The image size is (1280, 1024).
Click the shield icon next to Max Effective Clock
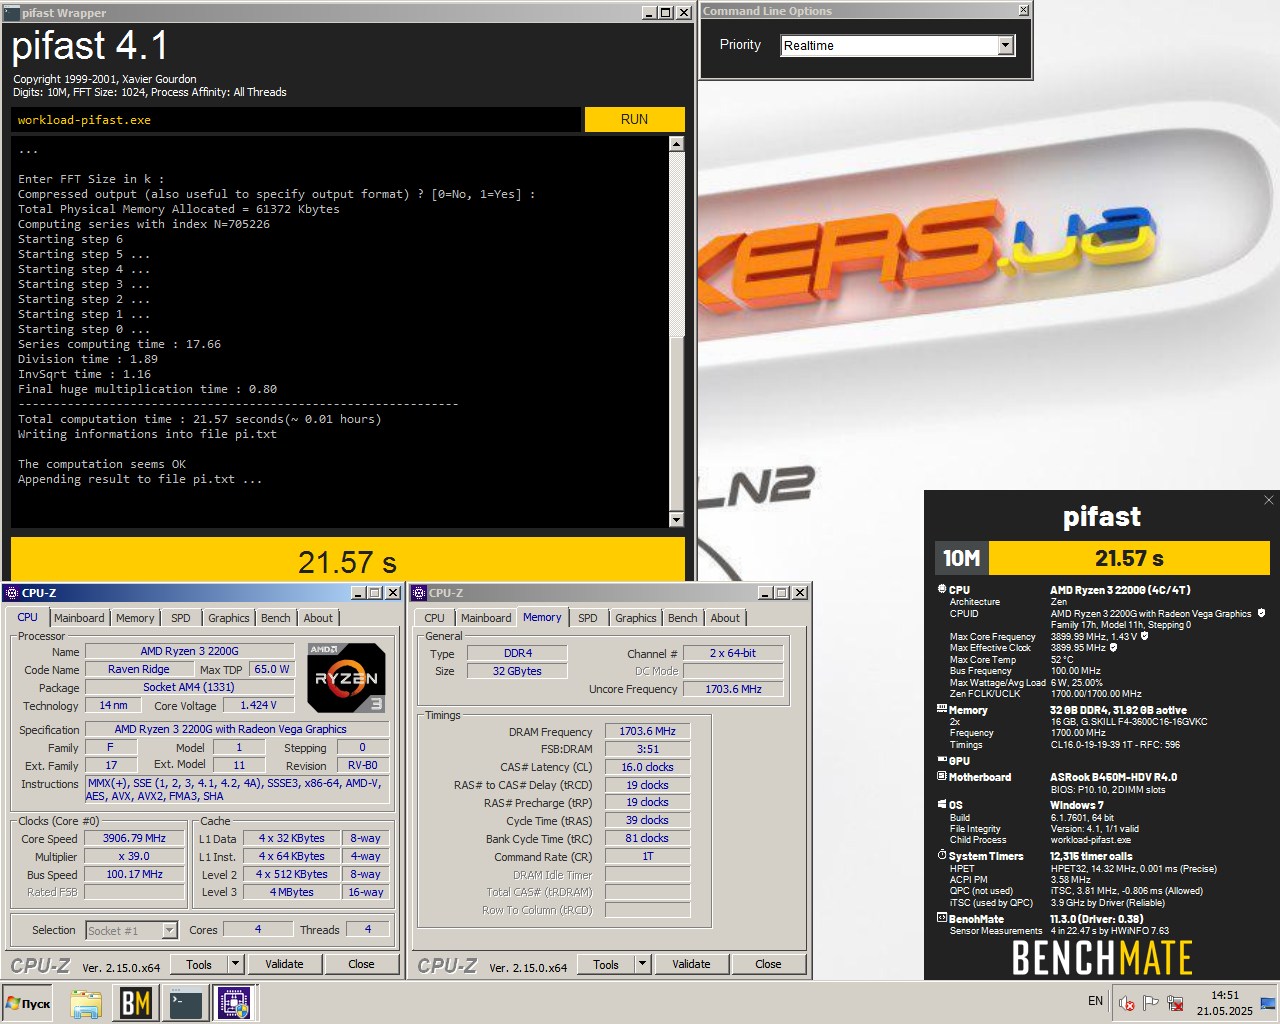(1114, 647)
